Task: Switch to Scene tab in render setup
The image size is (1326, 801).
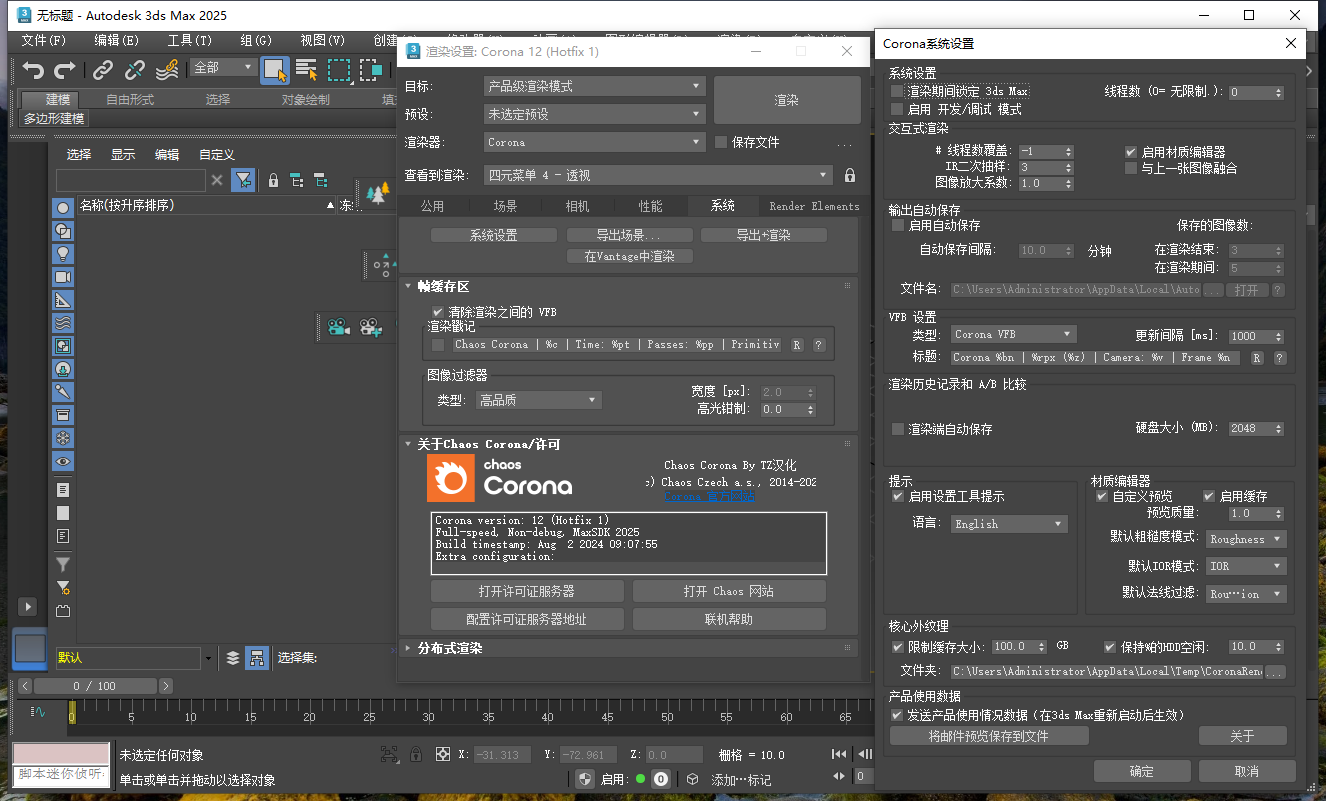Action: (x=505, y=206)
